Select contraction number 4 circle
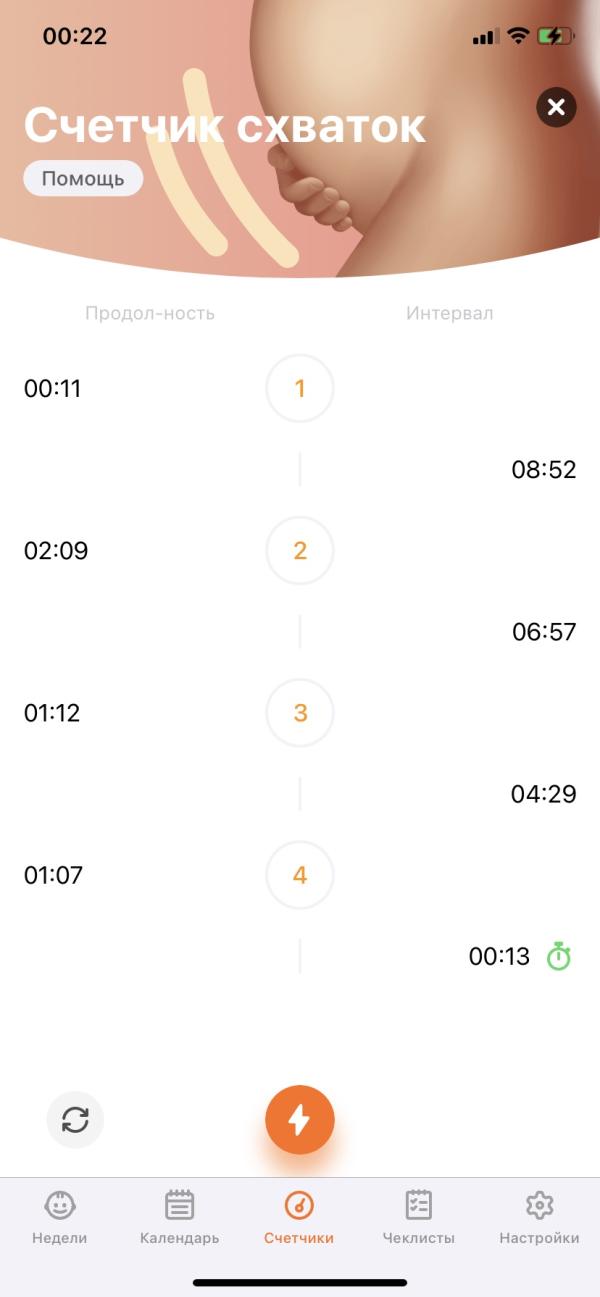The width and height of the screenshot is (600, 1297). pyautogui.click(x=300, y=875)
